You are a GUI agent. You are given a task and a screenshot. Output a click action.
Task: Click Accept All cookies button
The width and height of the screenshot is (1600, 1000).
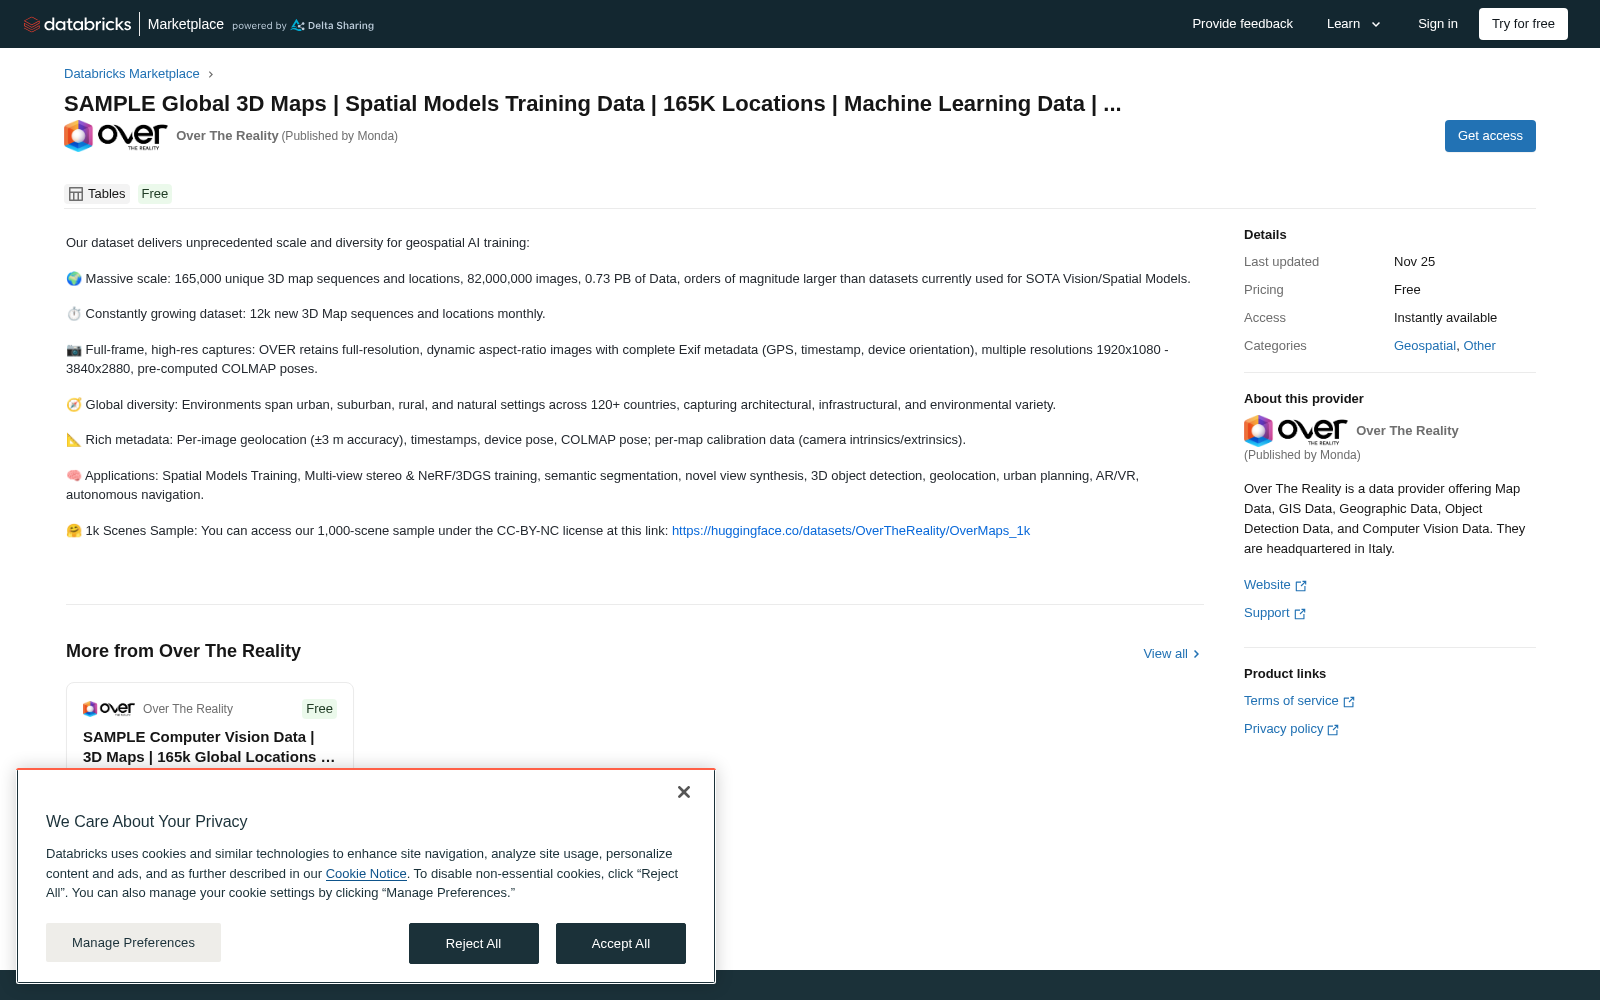621,944
